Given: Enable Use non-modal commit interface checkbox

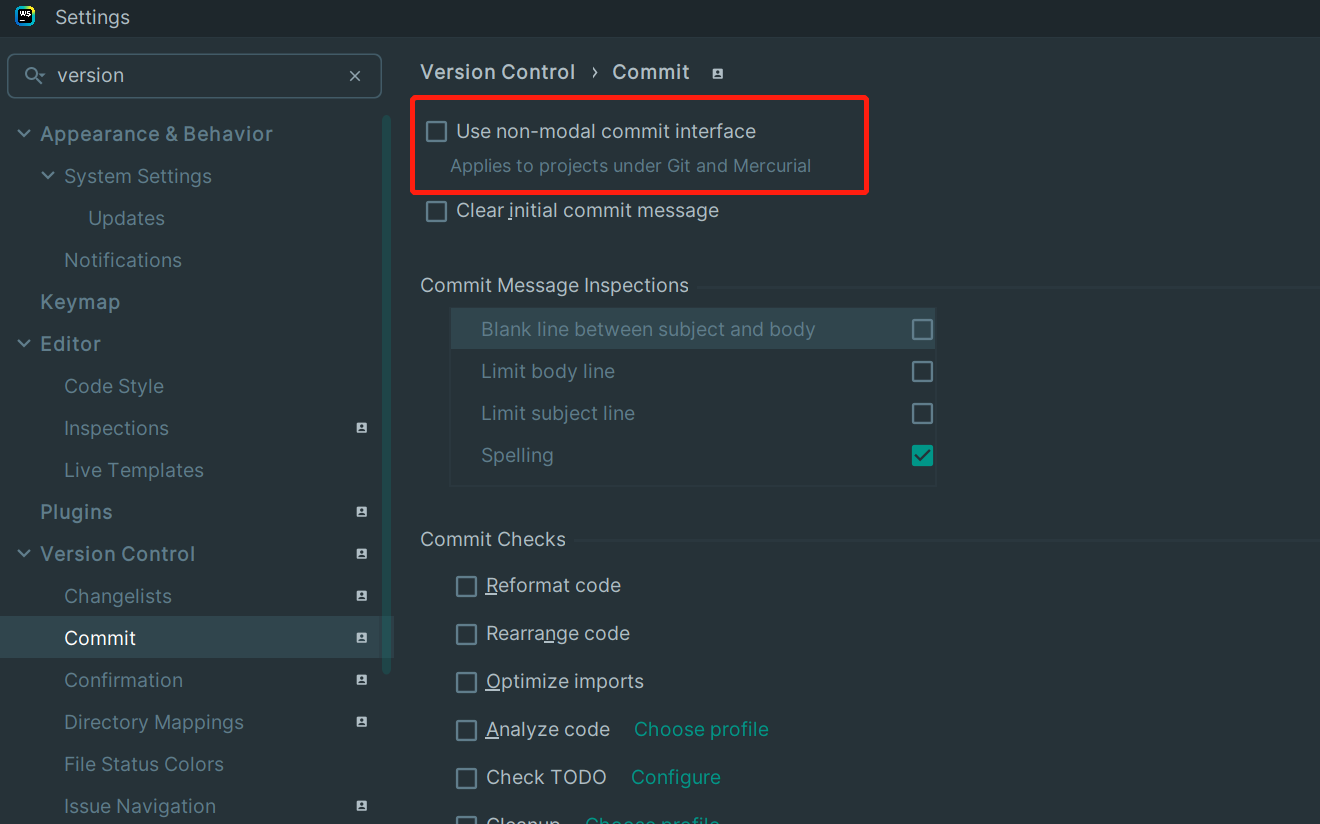Looking at the screenshot, I should 437,132.
